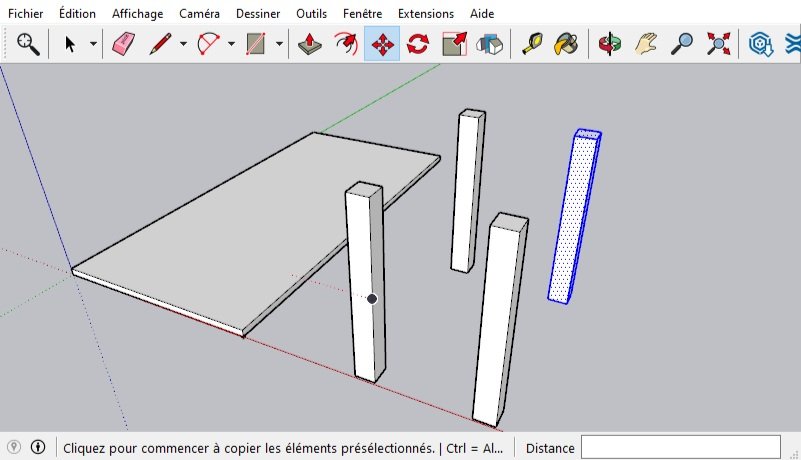Click the 'Distance' label in status bar
Screen dimensions: 801x460
click(x=550, y=448)
